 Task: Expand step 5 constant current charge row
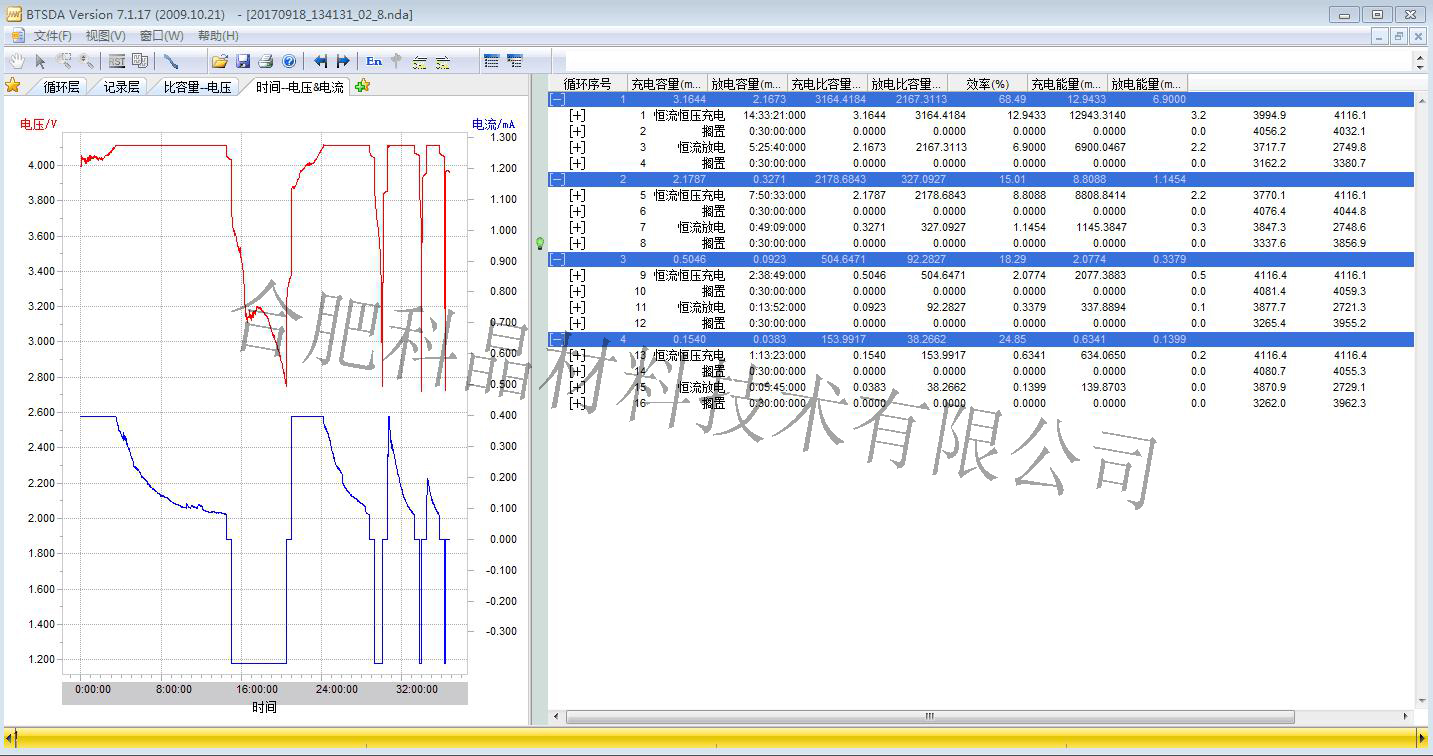point(577,195)
